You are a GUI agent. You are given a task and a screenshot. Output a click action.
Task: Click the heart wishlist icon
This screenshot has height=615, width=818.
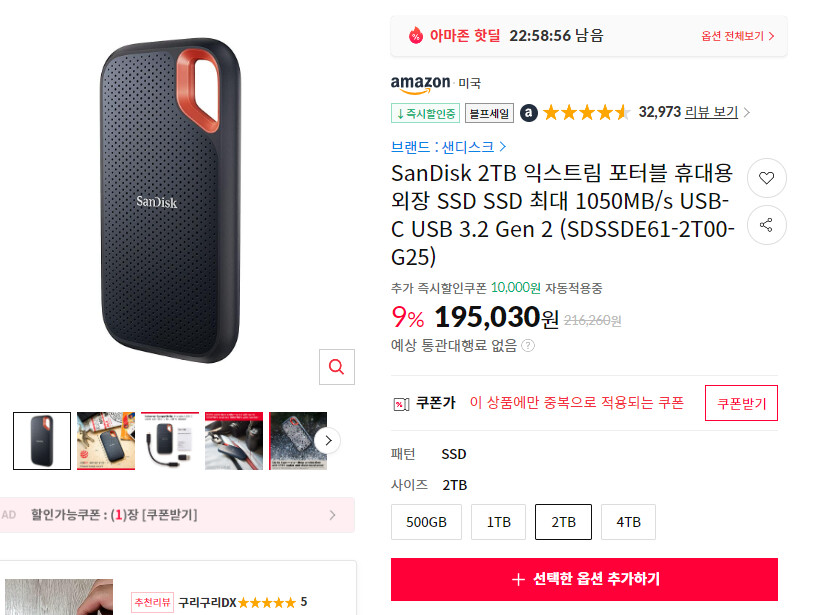[766, 178]
